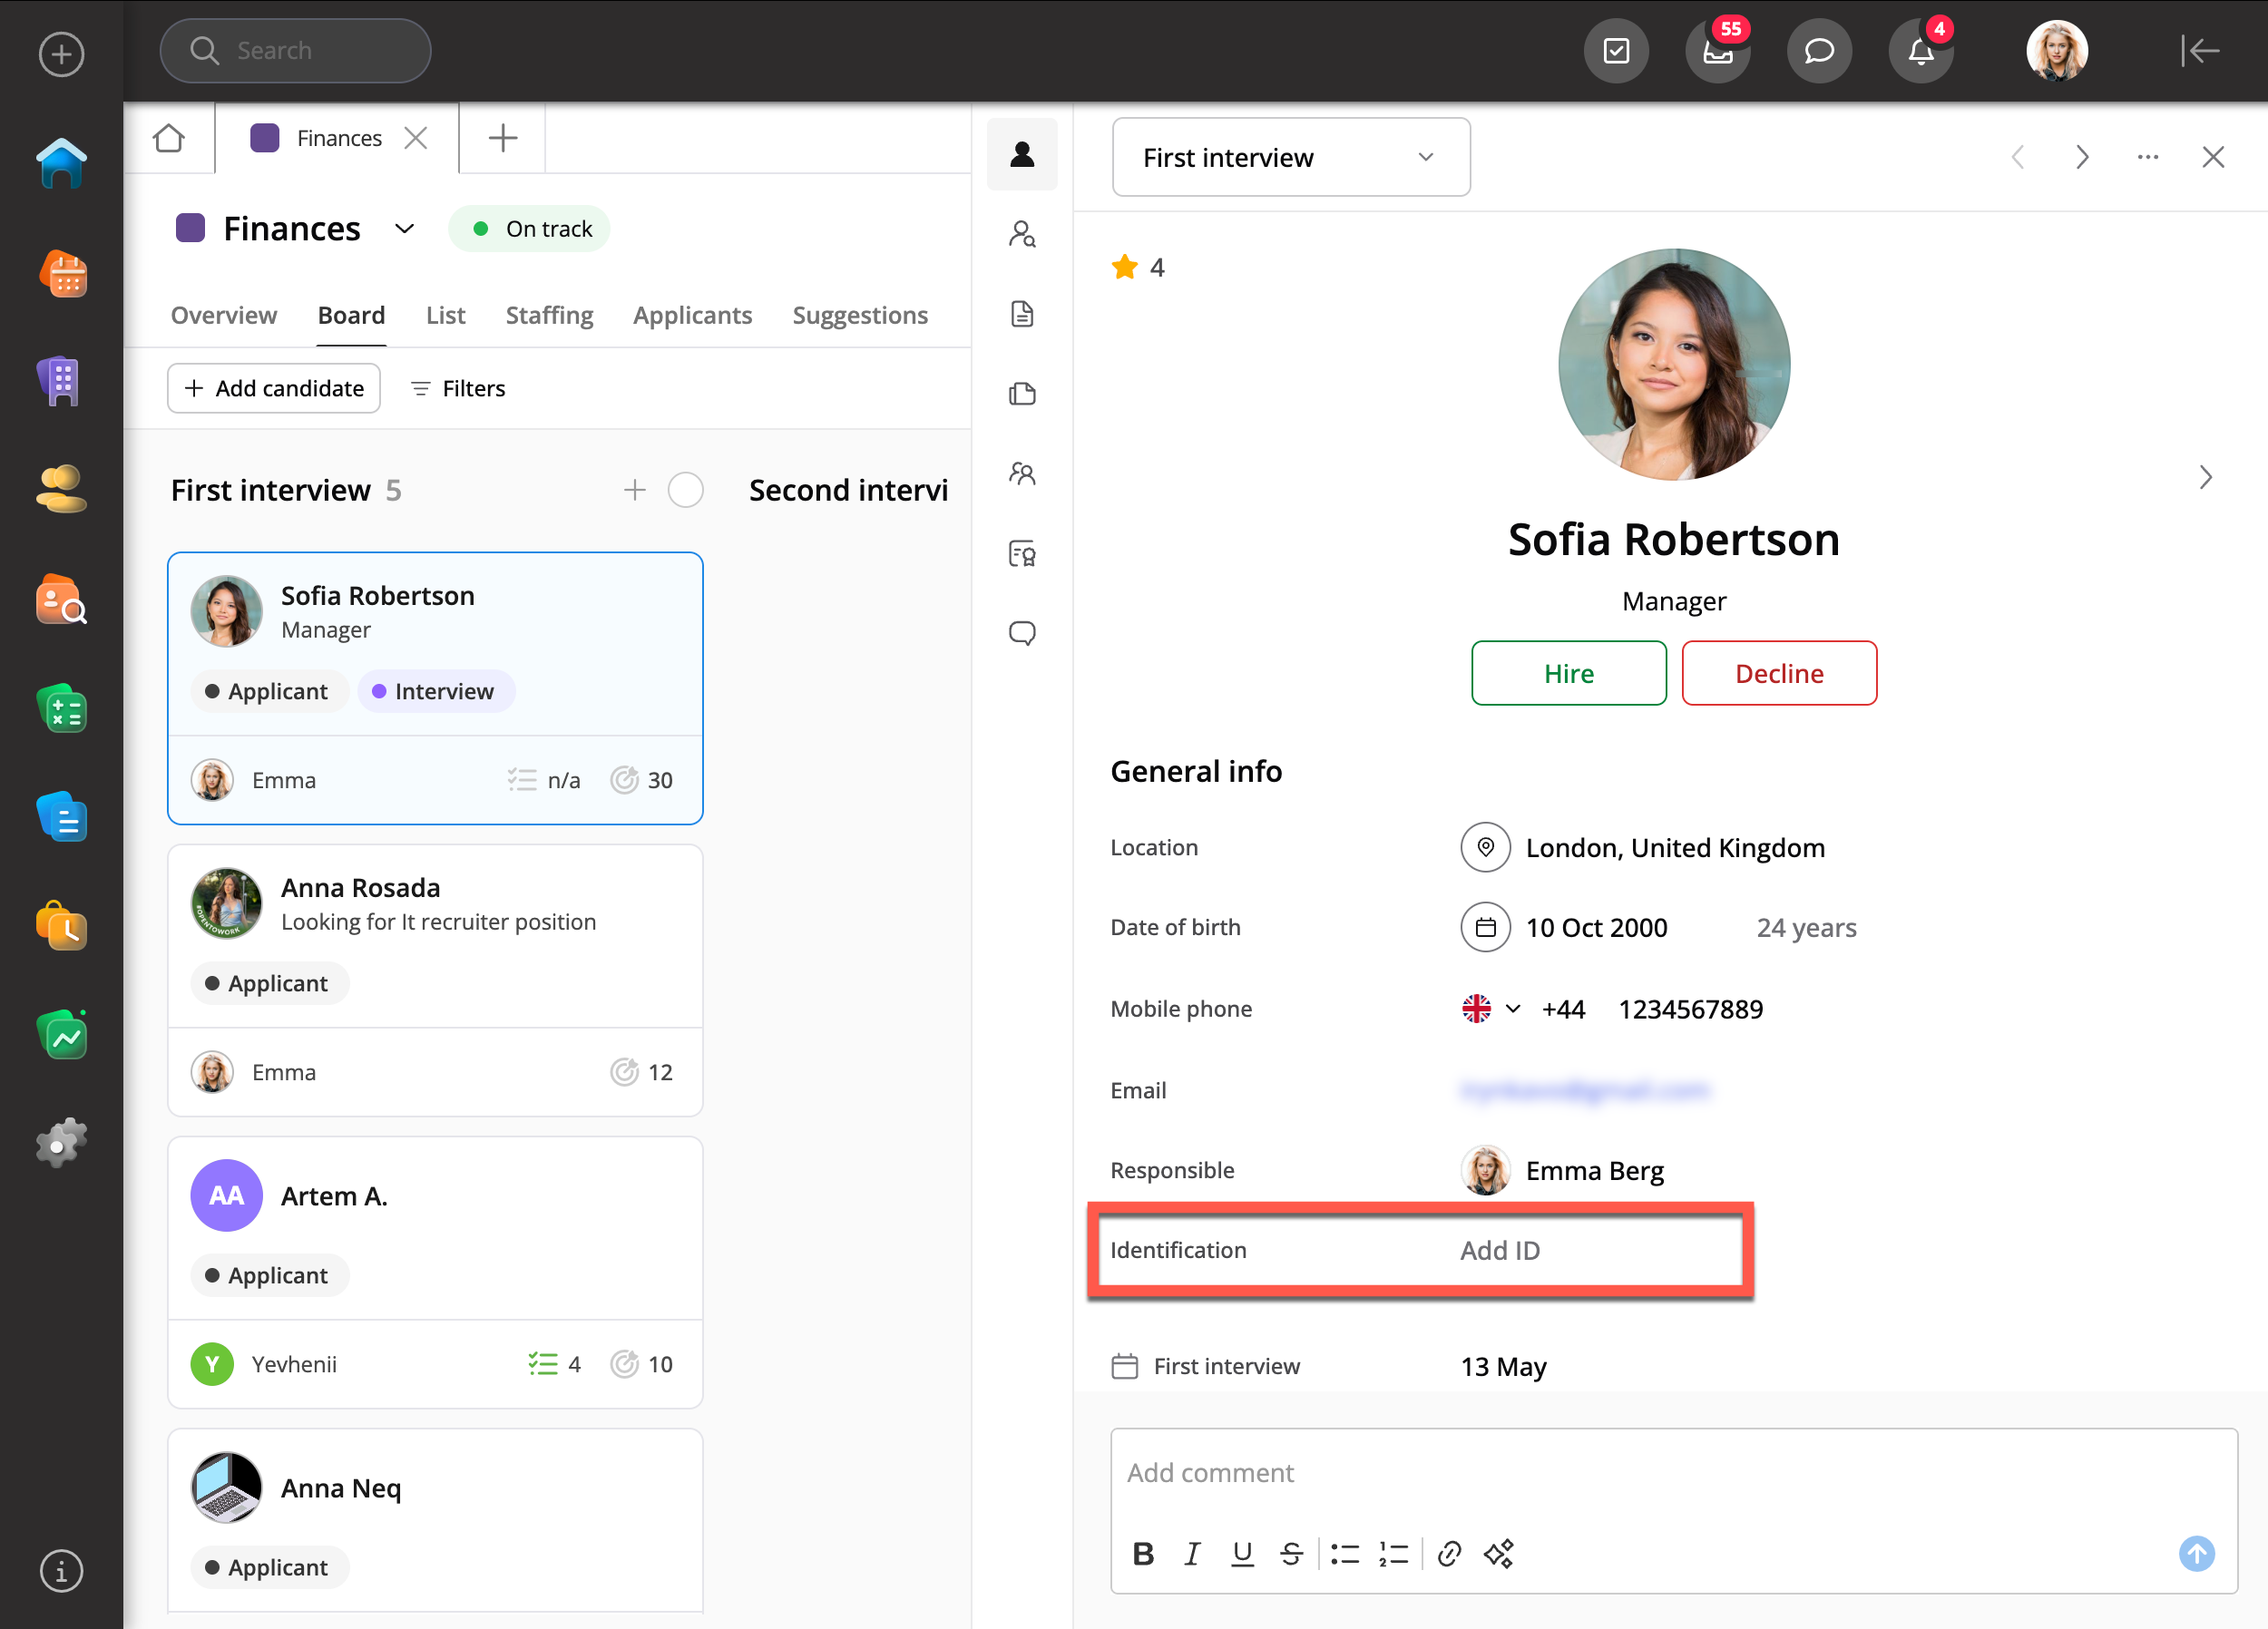
Task: Switch to the Staffing tab
Action: pyautogui.click(x=549, y=315)
